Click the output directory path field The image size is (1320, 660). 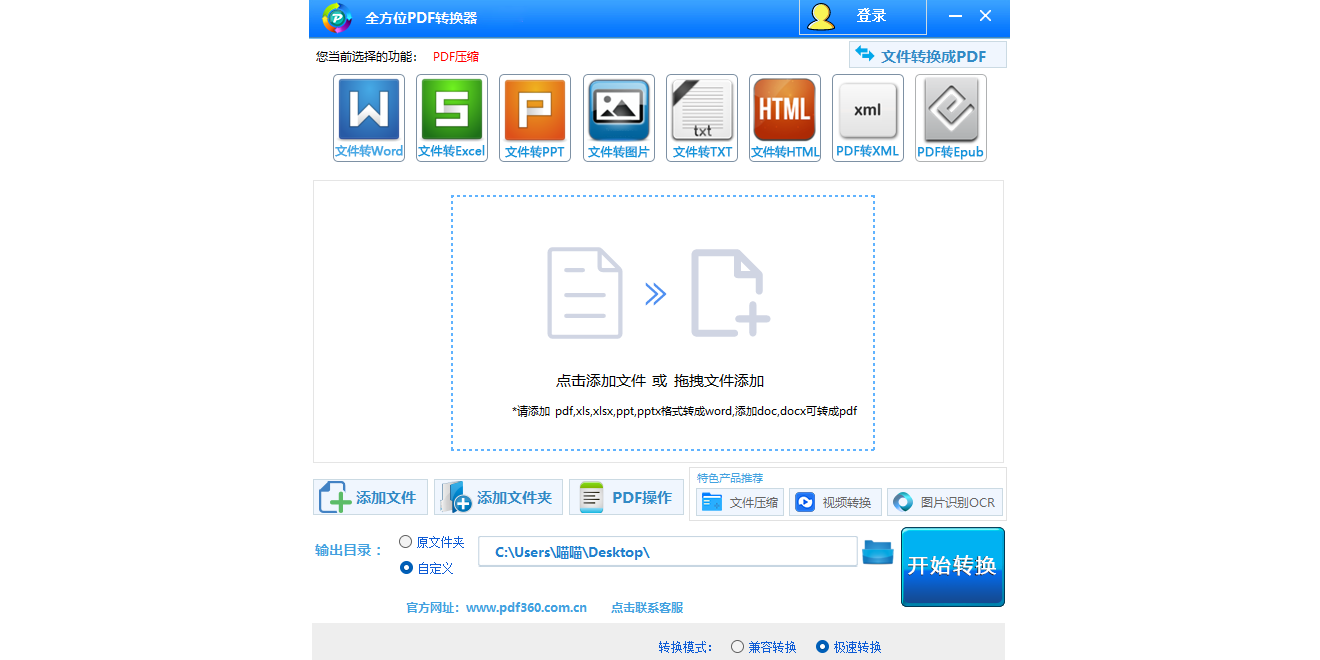667,551
